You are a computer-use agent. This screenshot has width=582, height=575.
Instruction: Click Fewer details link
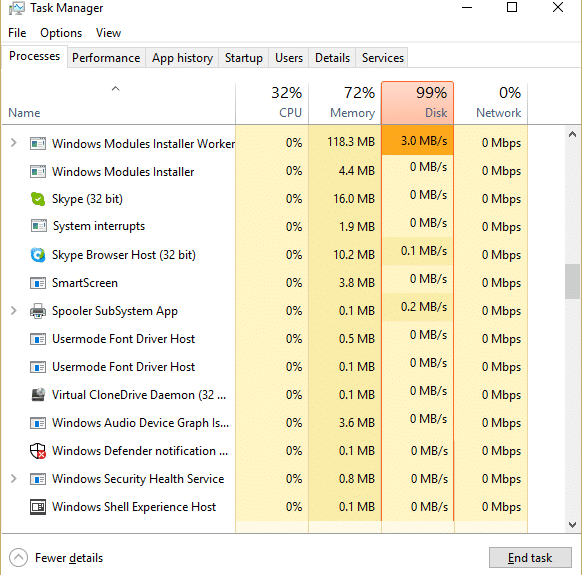(x=69, y=558)
